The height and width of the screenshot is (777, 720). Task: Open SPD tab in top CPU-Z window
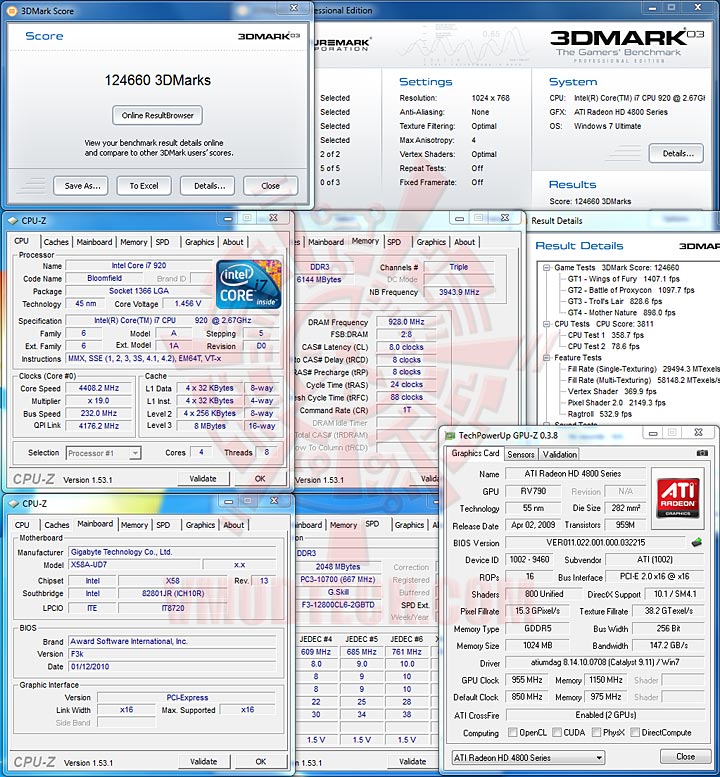163,242
